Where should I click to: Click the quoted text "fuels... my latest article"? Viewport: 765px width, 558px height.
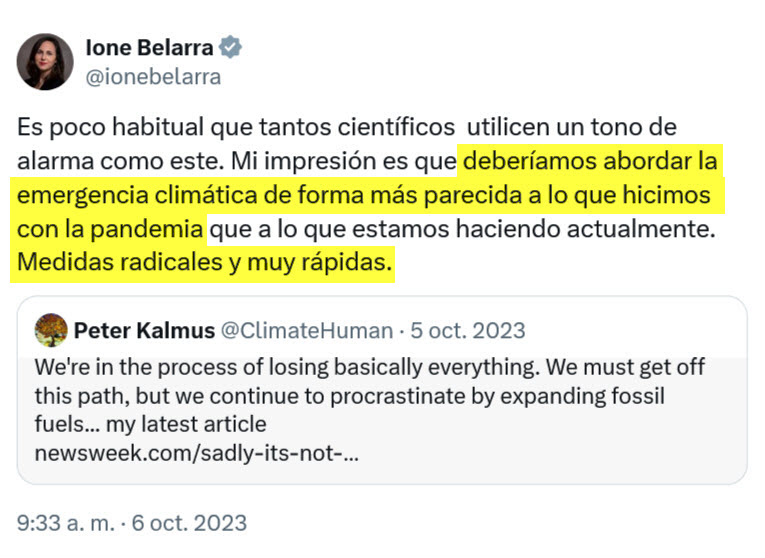tap(150, 423)
